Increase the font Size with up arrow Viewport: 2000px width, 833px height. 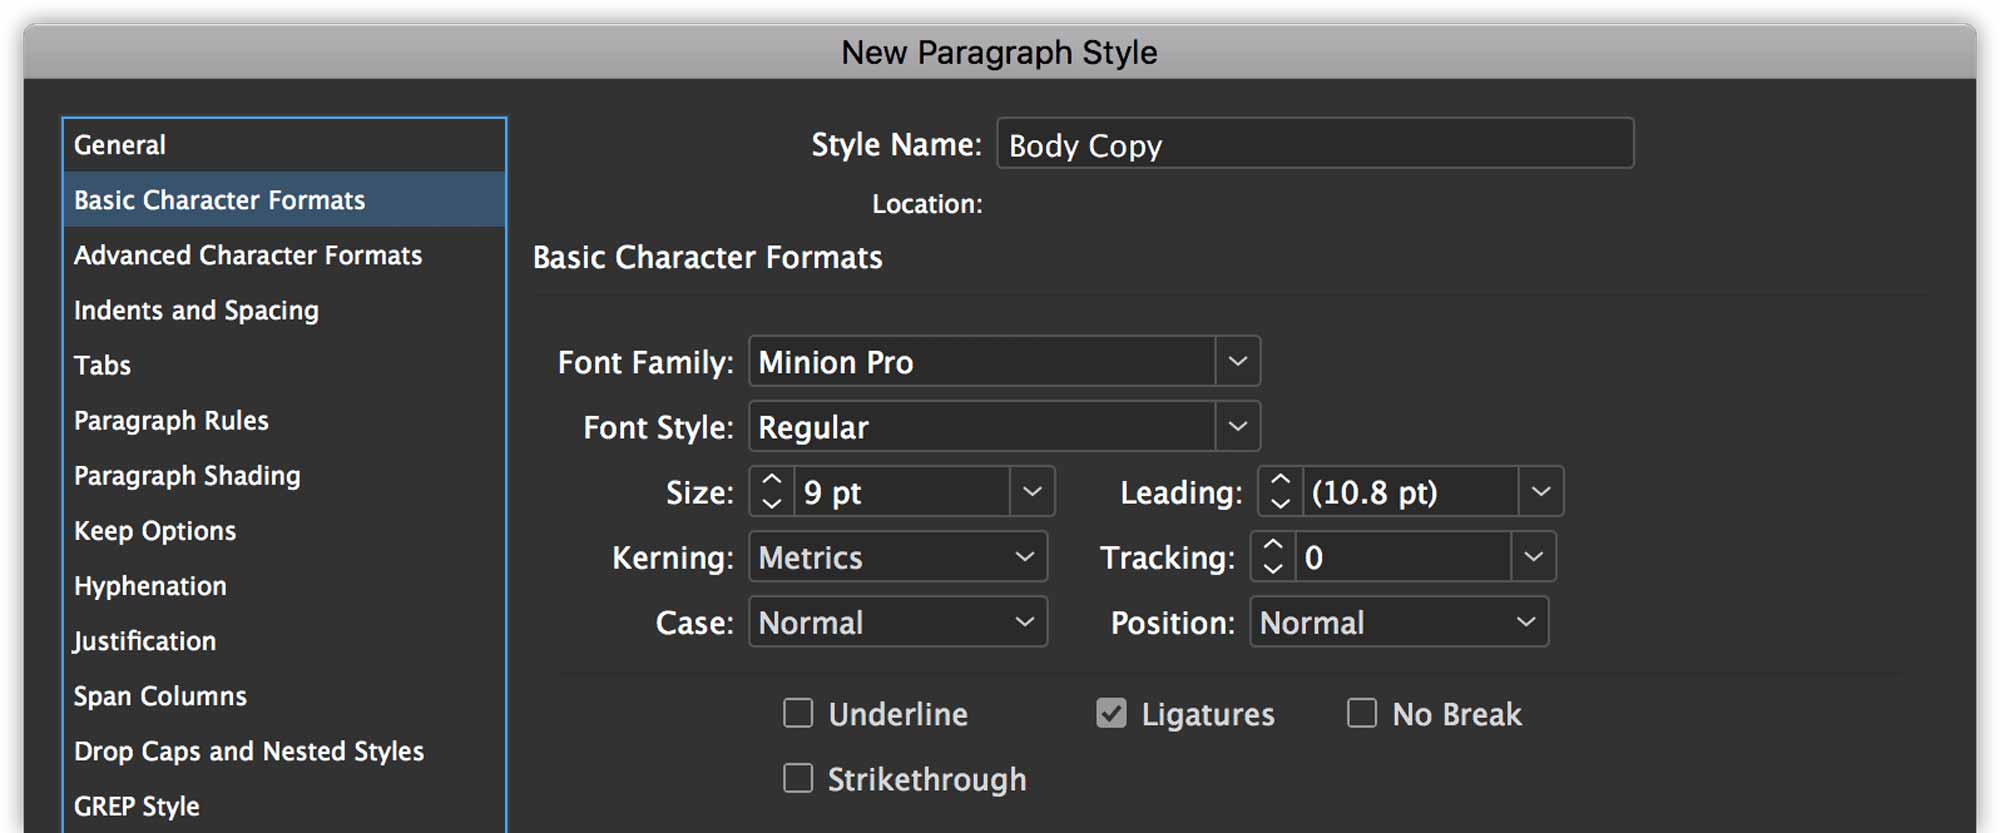tap(771, 481)
